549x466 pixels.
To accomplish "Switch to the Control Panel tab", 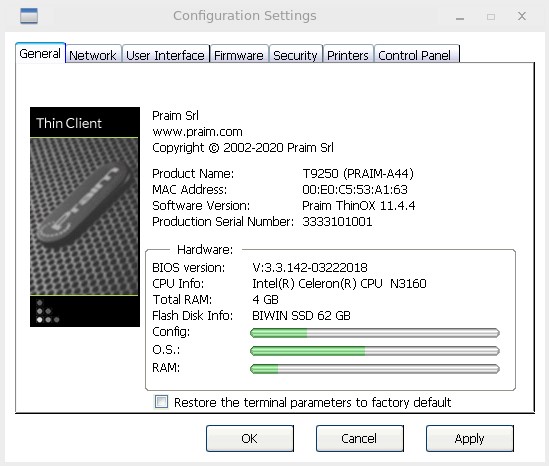I will click(x=416, y=55).
